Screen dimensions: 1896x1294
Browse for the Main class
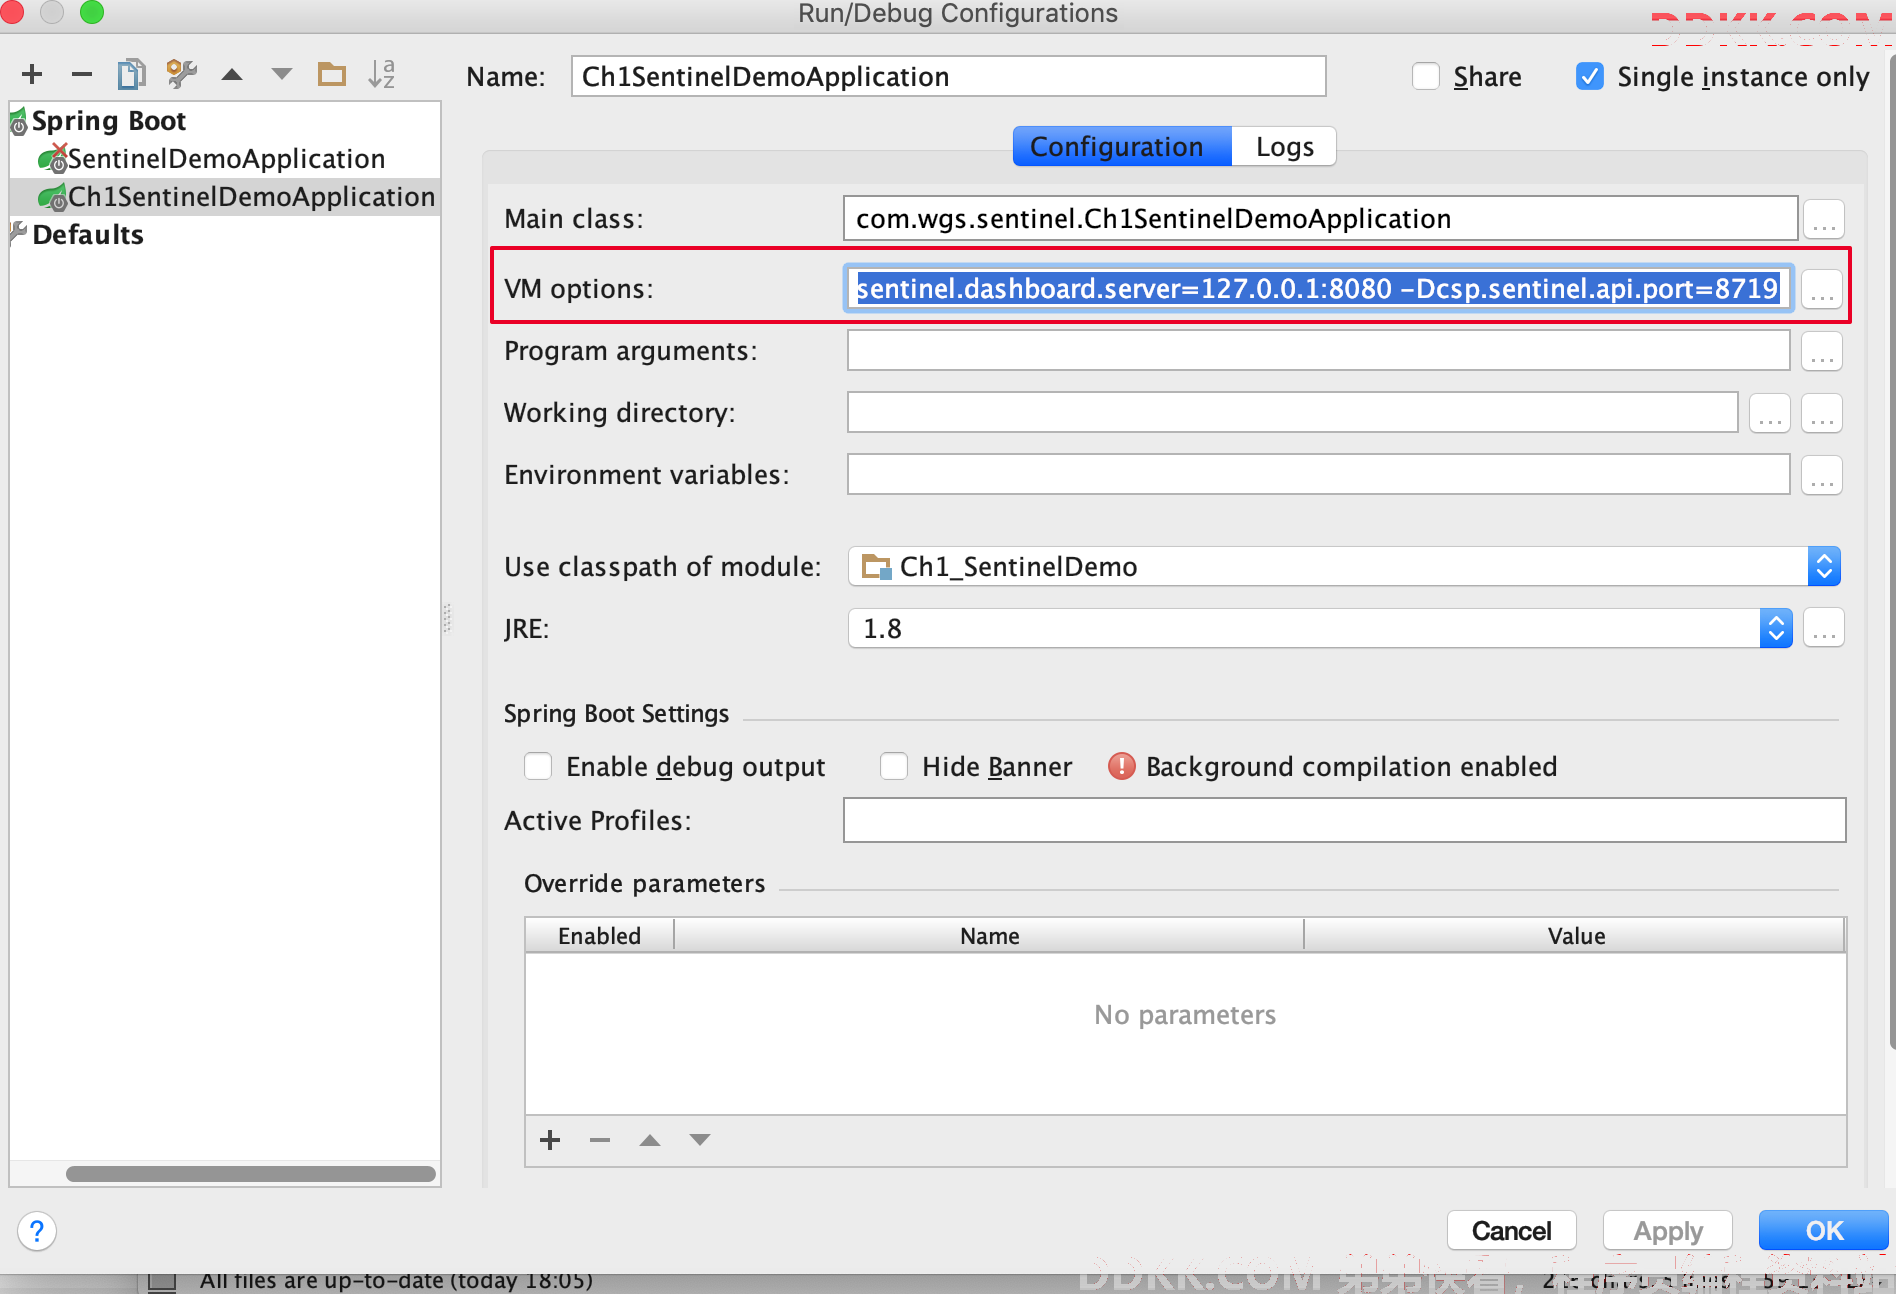click(x=1824, y=219)
